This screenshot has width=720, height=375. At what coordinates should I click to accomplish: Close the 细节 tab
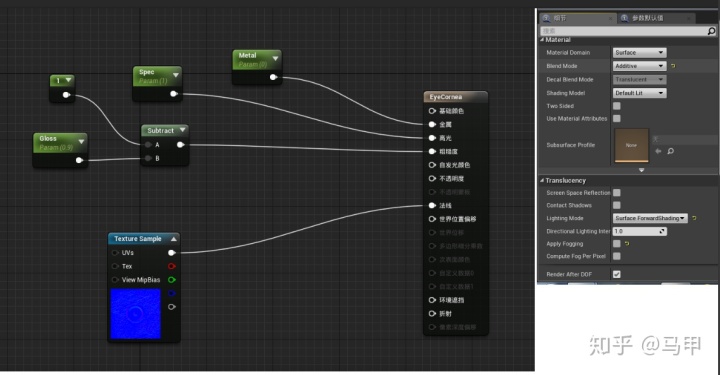tap(610, 18)
